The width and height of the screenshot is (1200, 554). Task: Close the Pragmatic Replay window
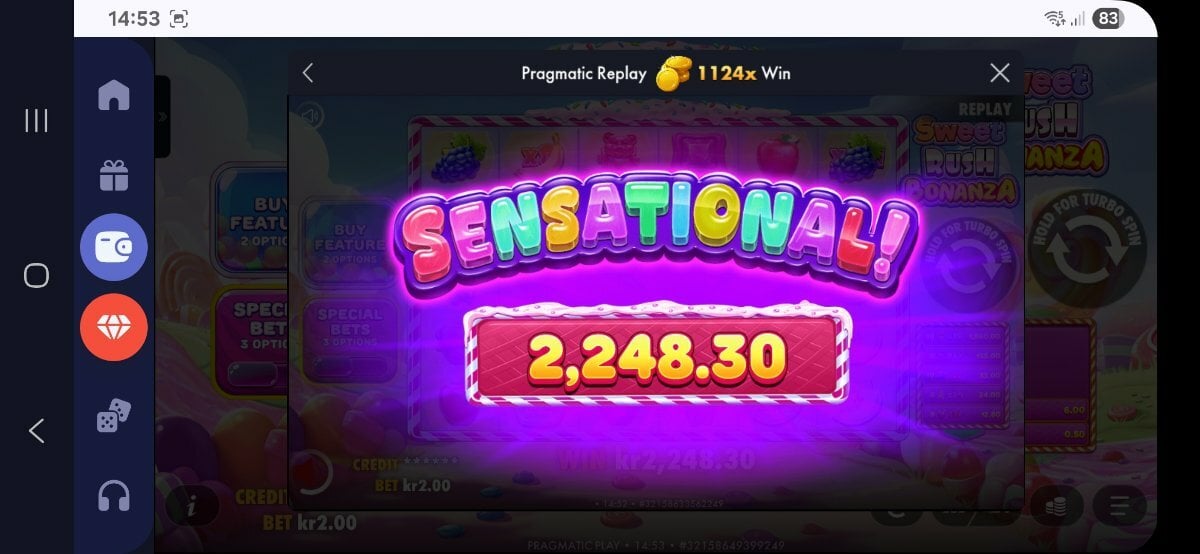pyautogui.click(x=999, y=72)
